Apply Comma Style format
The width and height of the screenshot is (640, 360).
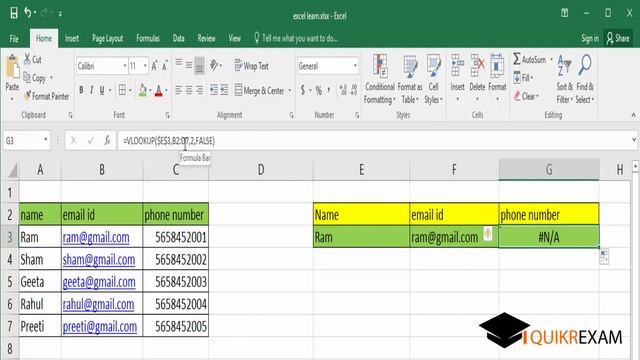tap(329, 90)
